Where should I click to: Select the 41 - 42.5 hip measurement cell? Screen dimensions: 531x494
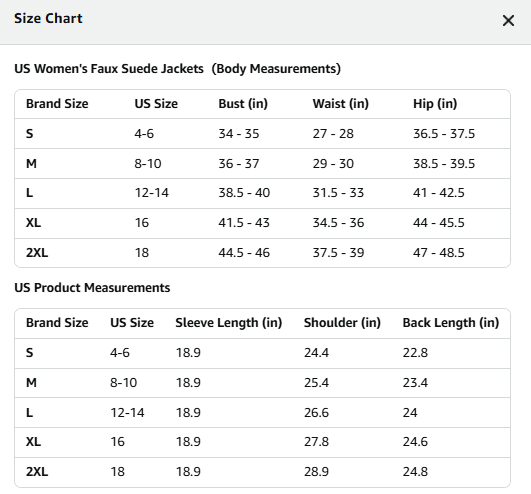point(439,193)
